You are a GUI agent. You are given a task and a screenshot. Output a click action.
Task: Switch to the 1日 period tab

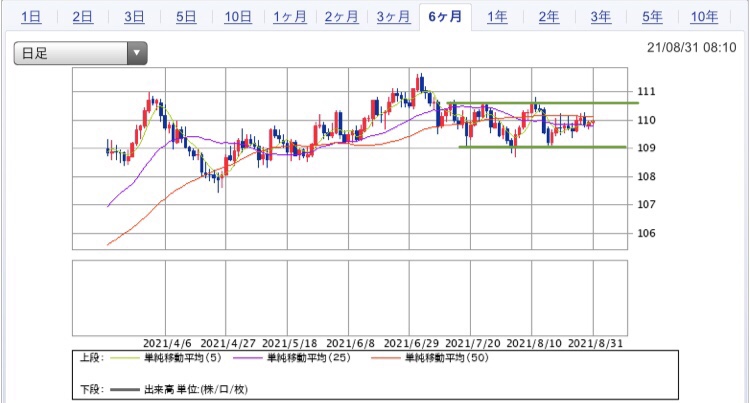click(x=31, y=17)
